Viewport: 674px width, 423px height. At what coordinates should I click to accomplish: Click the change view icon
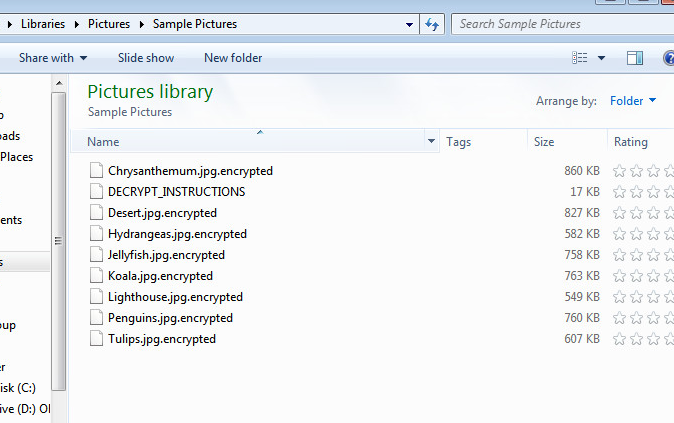(x=580, y=58)
